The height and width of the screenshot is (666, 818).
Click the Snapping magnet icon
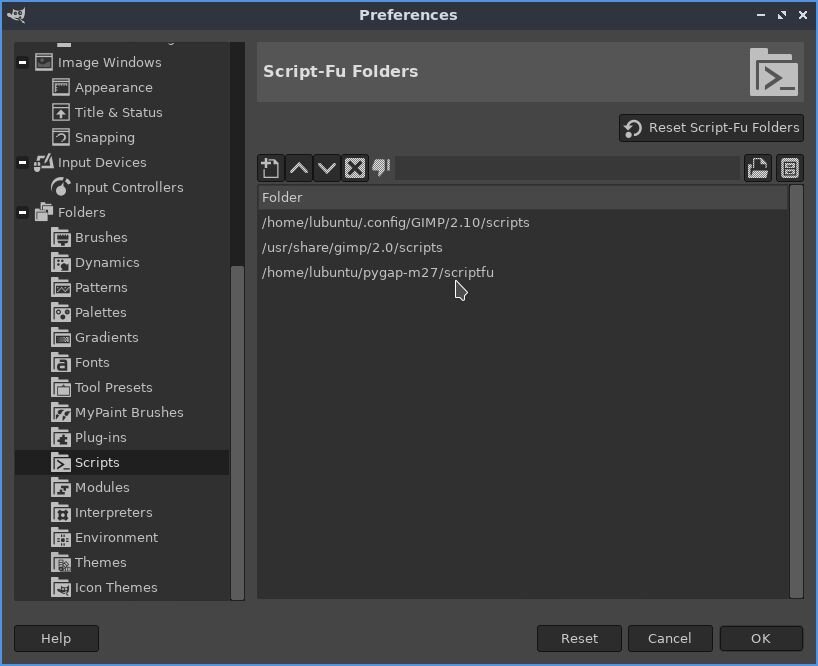coord(61,137)
